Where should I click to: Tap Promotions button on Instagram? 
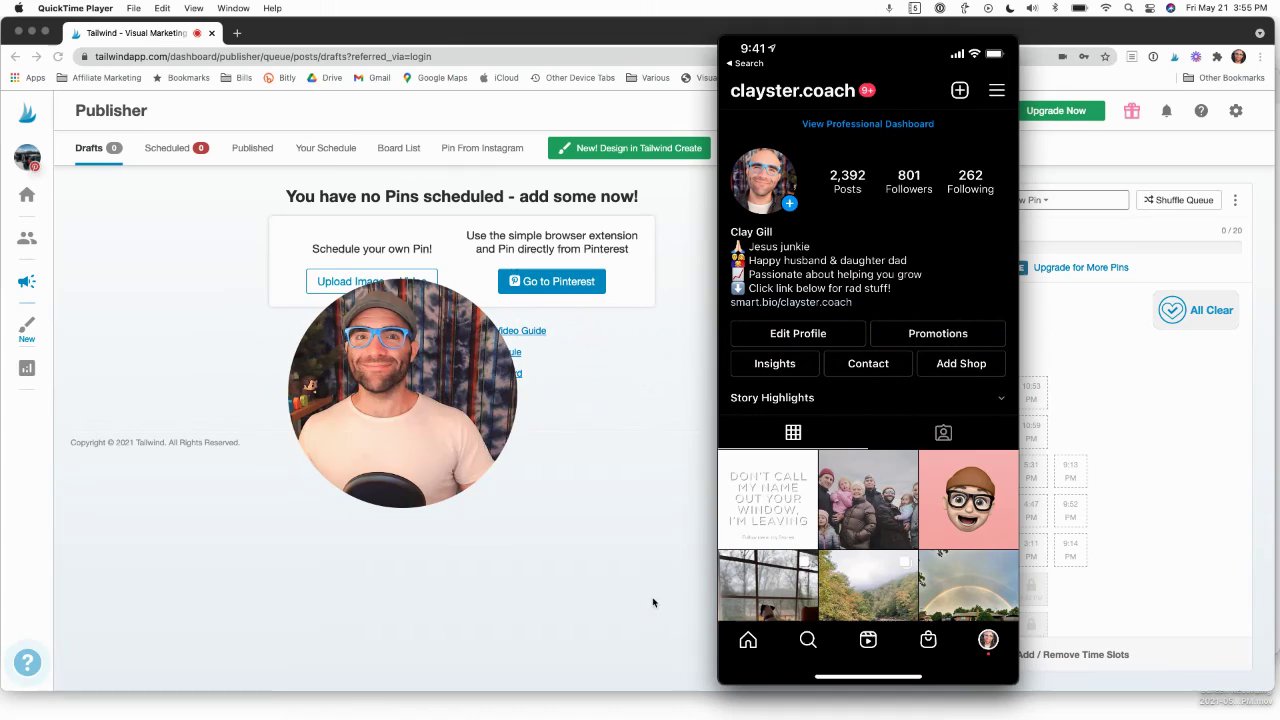938,334
